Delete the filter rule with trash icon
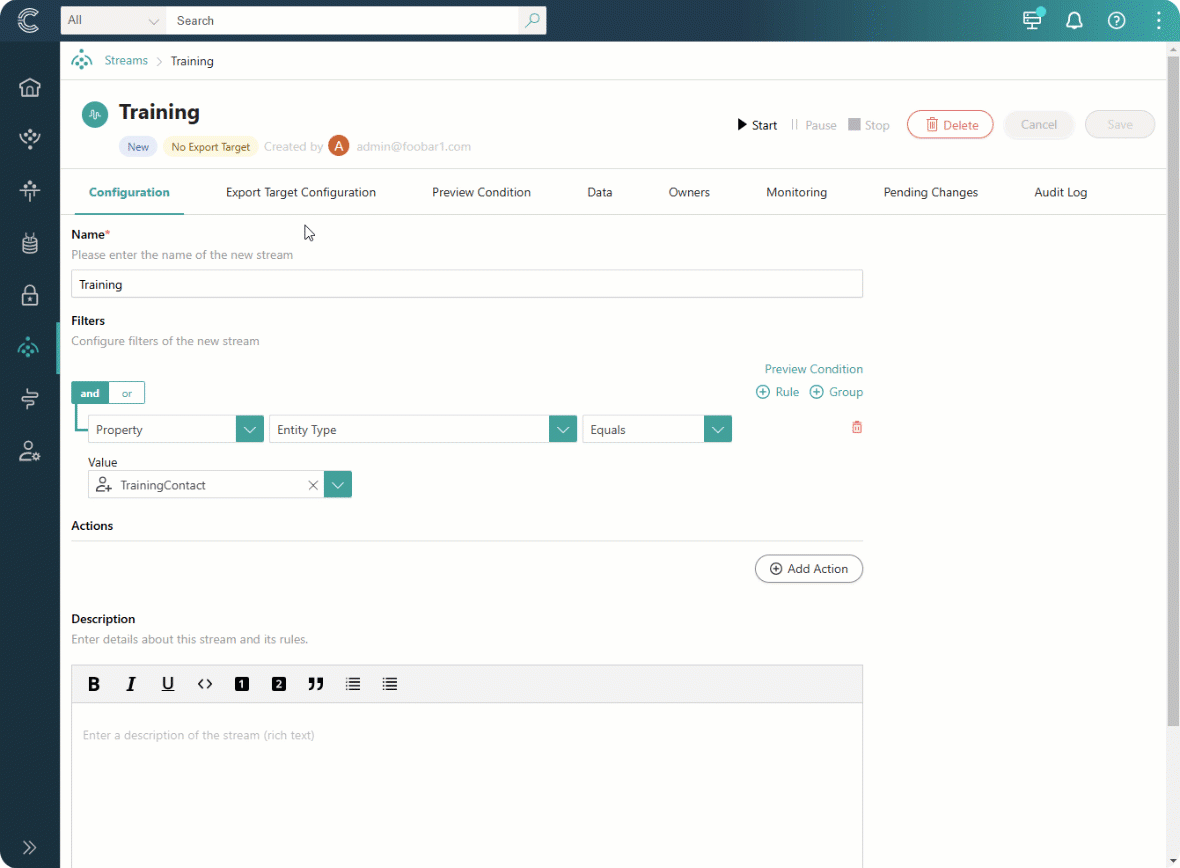This screenshot has height=868, width=1180. tap(856, 428)
